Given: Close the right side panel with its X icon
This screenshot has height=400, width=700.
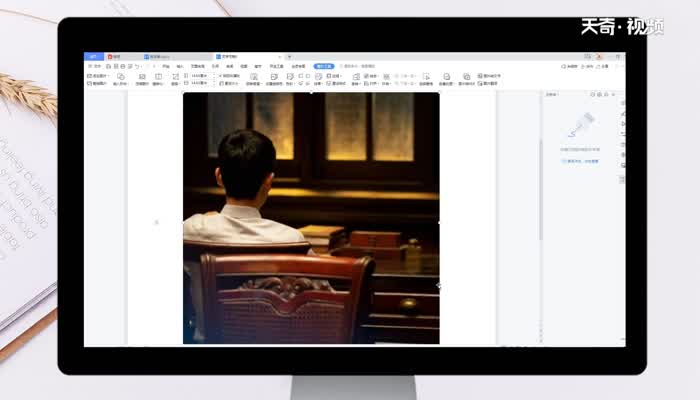Looking at the screenshot, I should (x=614, y=95).
